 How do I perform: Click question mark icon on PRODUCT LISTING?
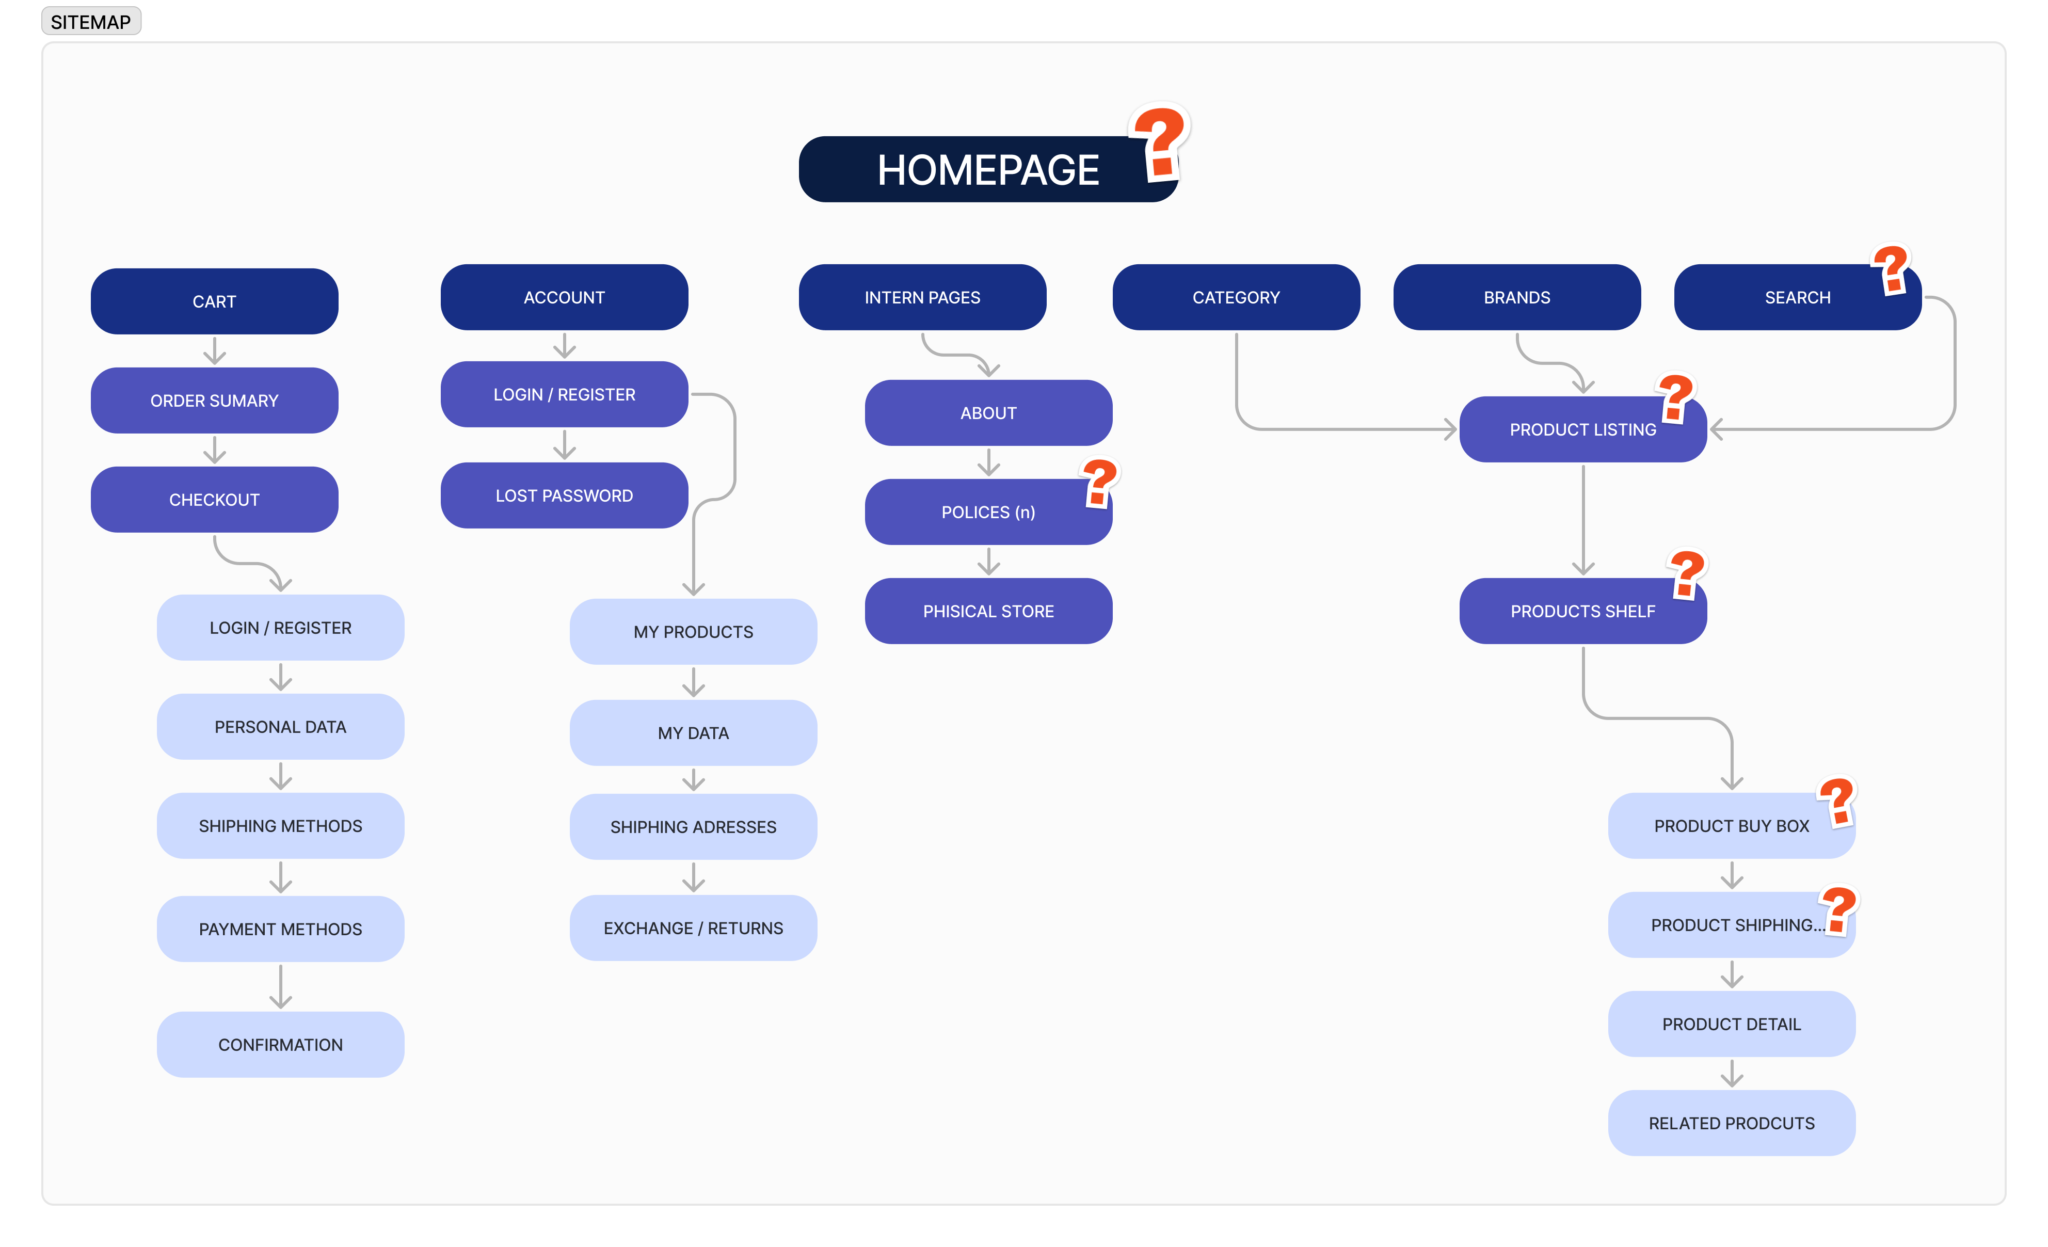click(1676, 398)
